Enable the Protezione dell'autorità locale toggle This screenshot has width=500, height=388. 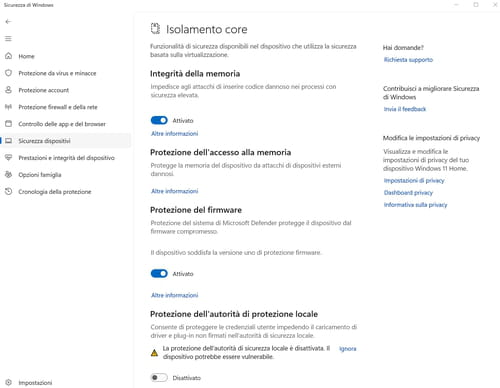tap(159, 378)
